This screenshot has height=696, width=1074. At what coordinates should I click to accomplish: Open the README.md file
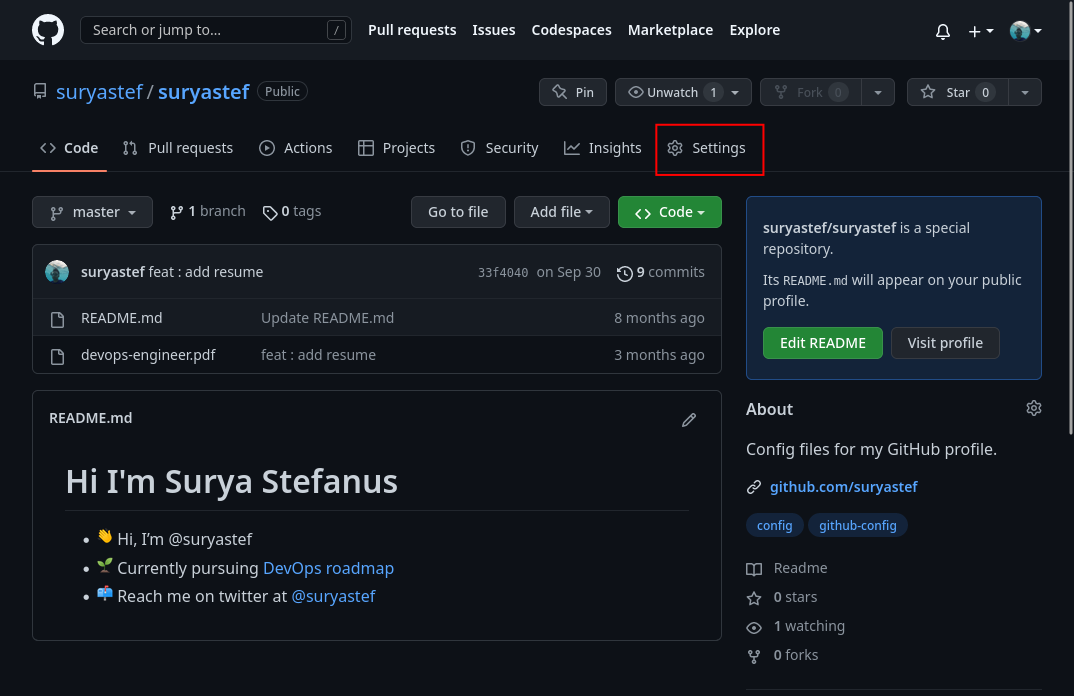[x=122, y=318]
